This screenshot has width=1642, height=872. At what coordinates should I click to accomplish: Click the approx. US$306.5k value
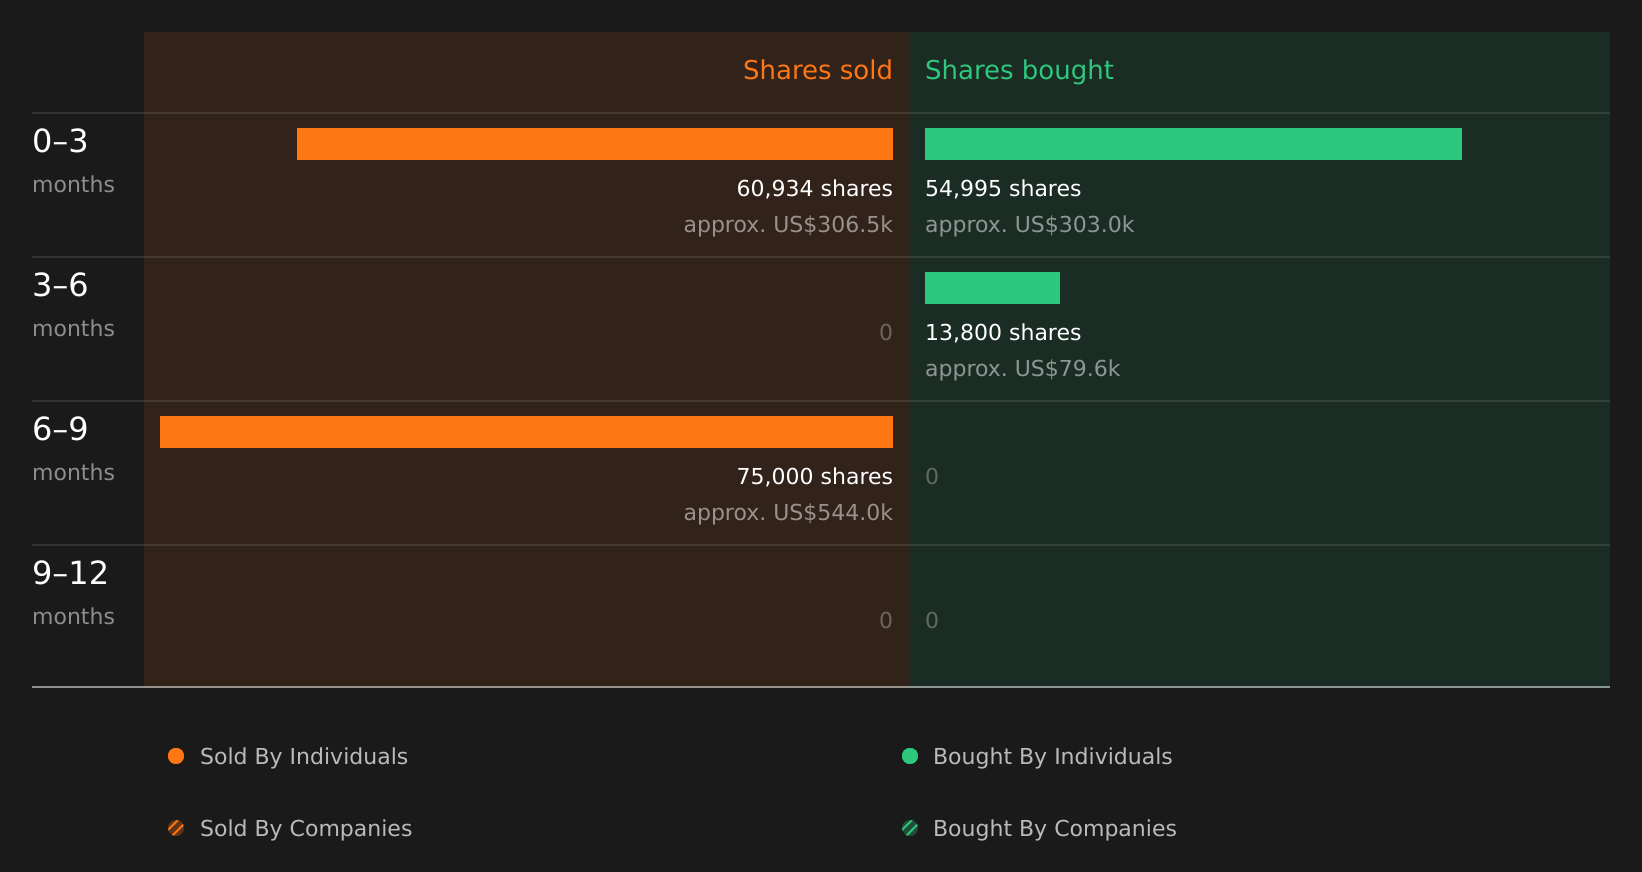pos(788,225)
